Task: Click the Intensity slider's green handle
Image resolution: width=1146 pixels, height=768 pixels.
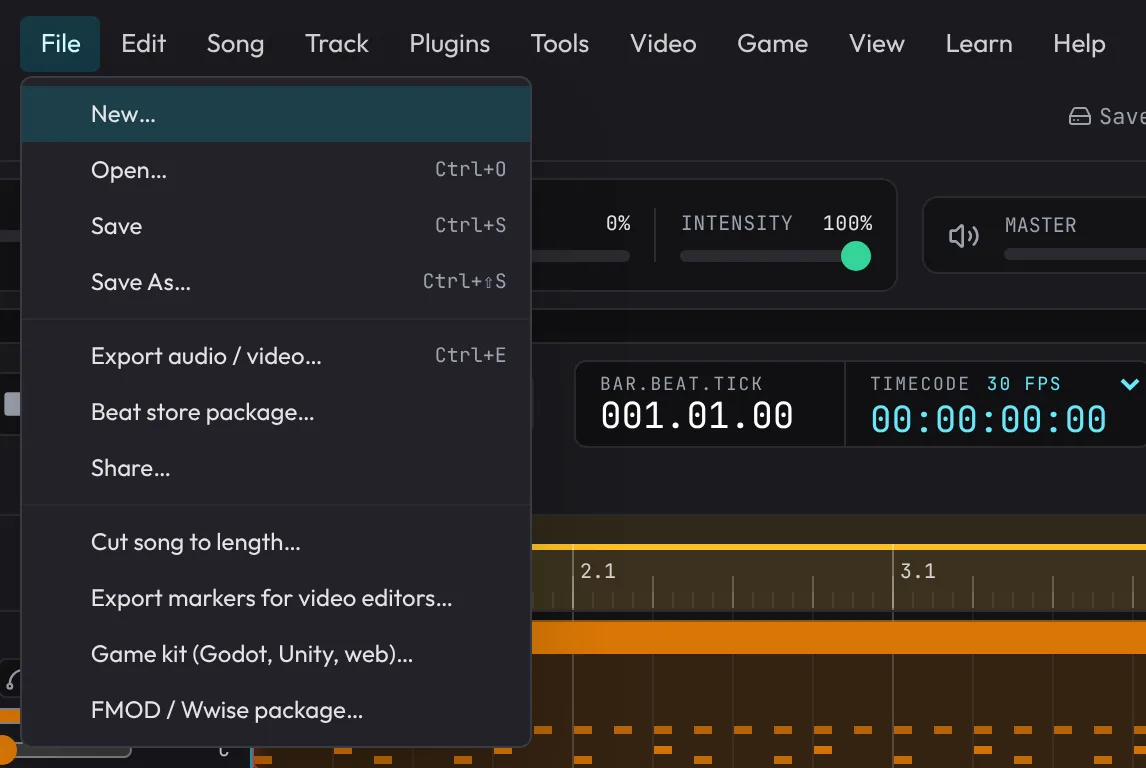Action: [856, 256]
